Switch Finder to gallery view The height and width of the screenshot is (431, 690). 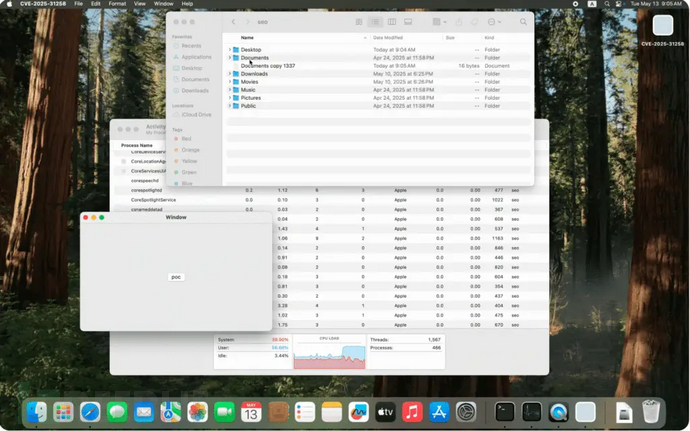tap(408, 22)
